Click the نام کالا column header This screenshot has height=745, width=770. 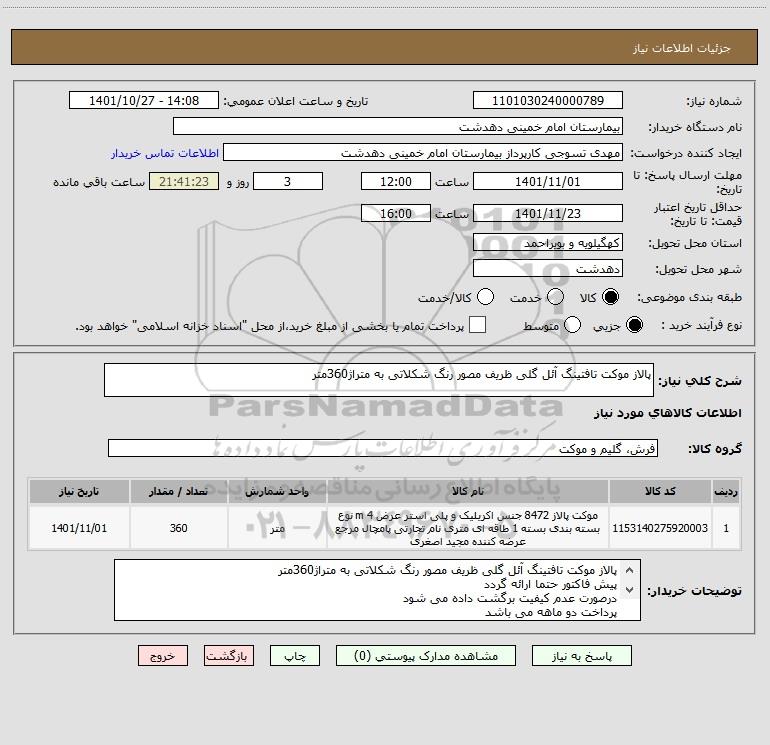(468, 491)
